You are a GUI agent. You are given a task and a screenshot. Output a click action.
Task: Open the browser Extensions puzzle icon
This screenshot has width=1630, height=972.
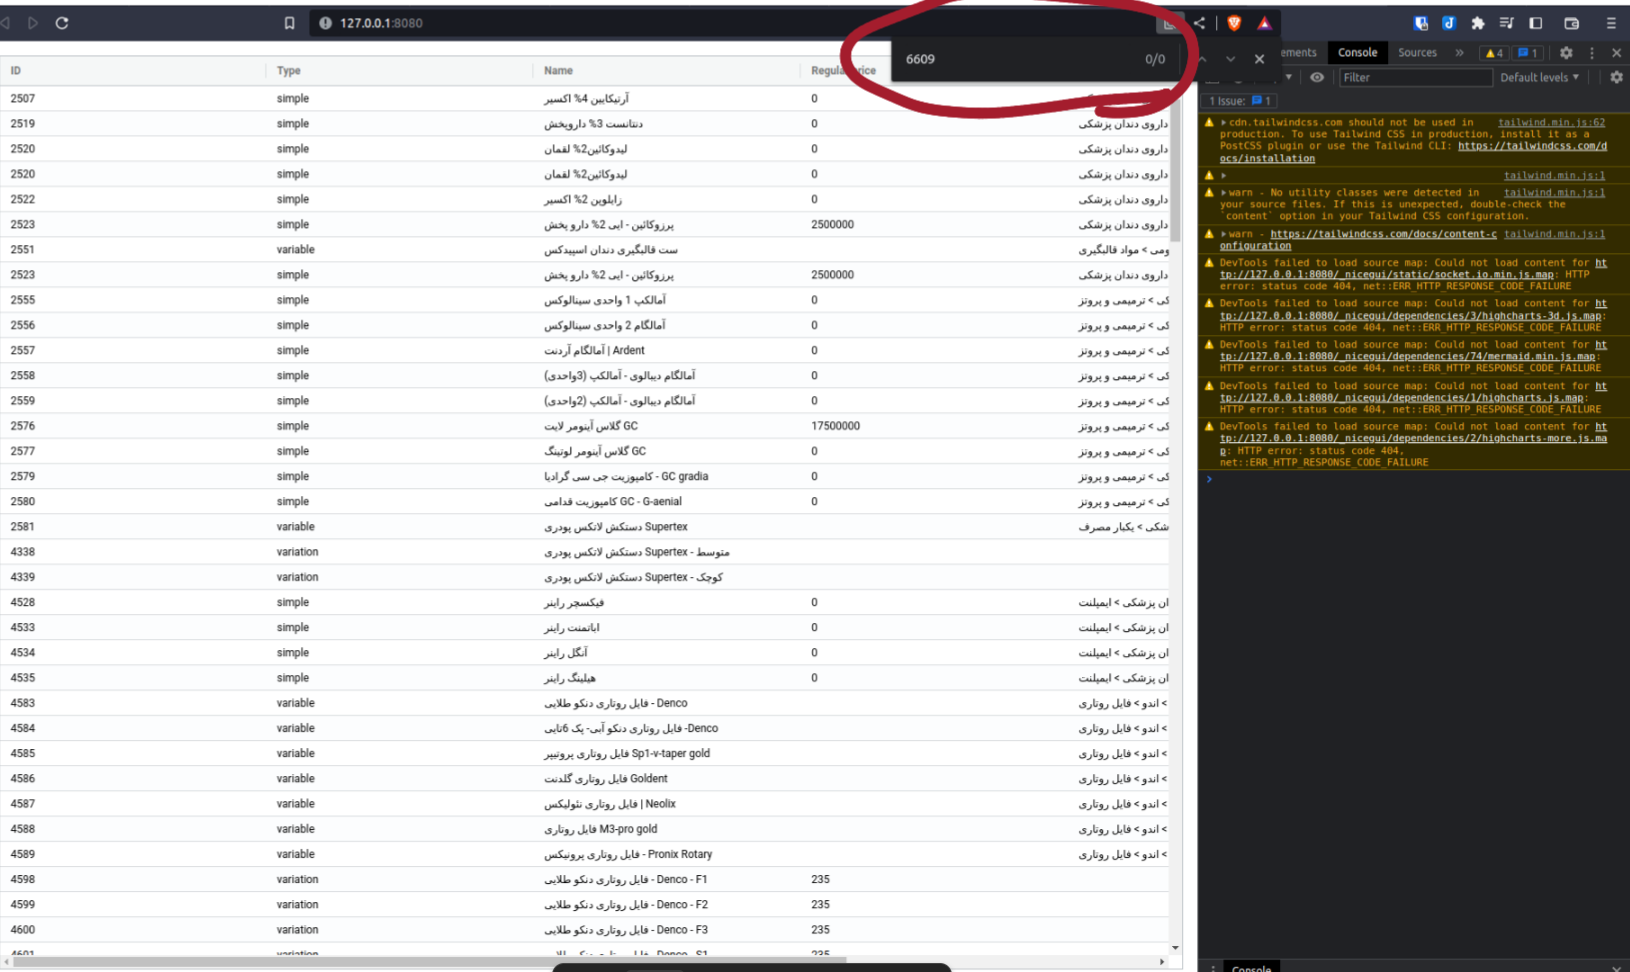pyautogui.click(x=1479, y=24)
